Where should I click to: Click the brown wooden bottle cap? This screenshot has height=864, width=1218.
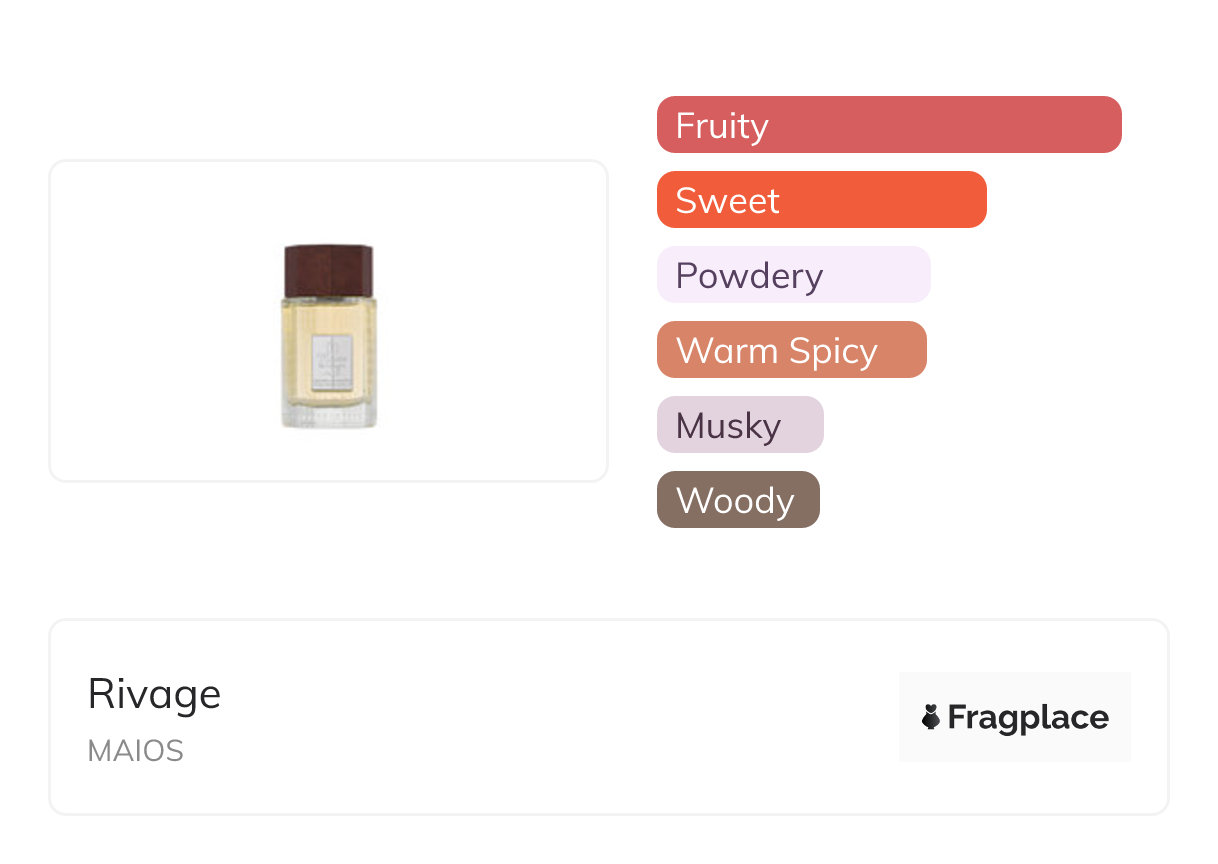point(328,270)
